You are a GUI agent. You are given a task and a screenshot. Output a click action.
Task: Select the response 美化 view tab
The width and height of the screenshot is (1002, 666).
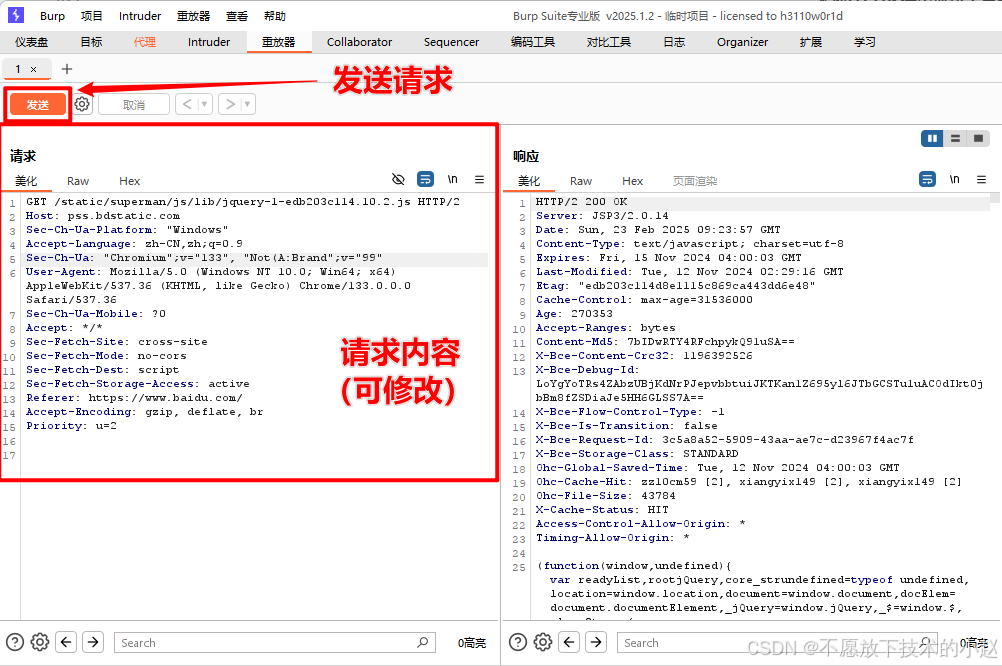coord(528,181)
